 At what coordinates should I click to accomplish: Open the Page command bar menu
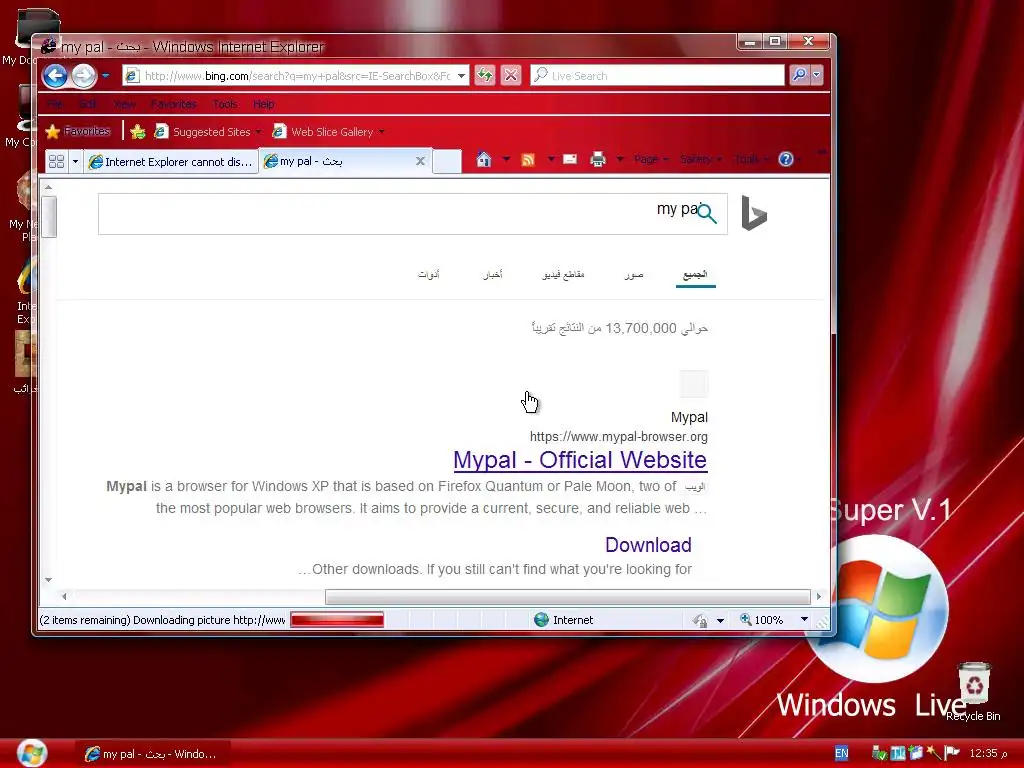pos(651,159)
